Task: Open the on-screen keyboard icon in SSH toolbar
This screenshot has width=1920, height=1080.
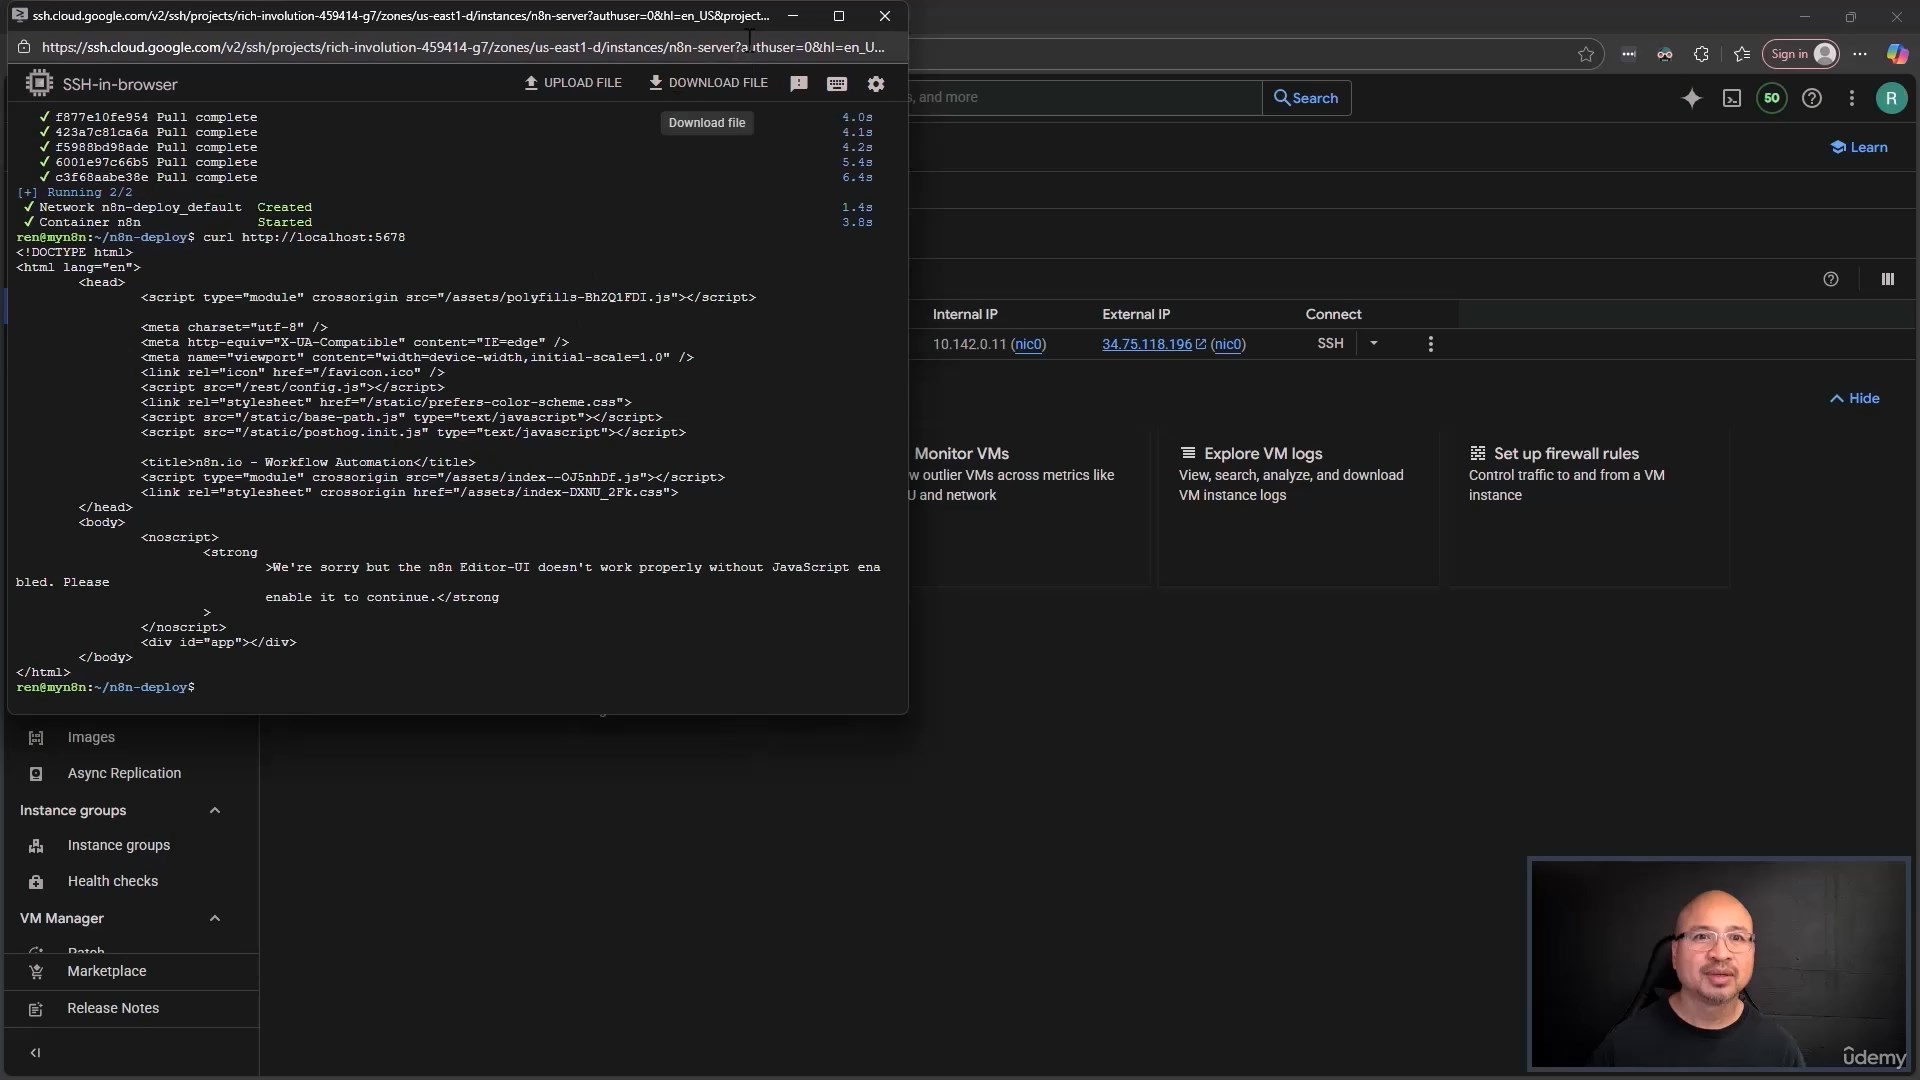Action: (x=837, y=84)
